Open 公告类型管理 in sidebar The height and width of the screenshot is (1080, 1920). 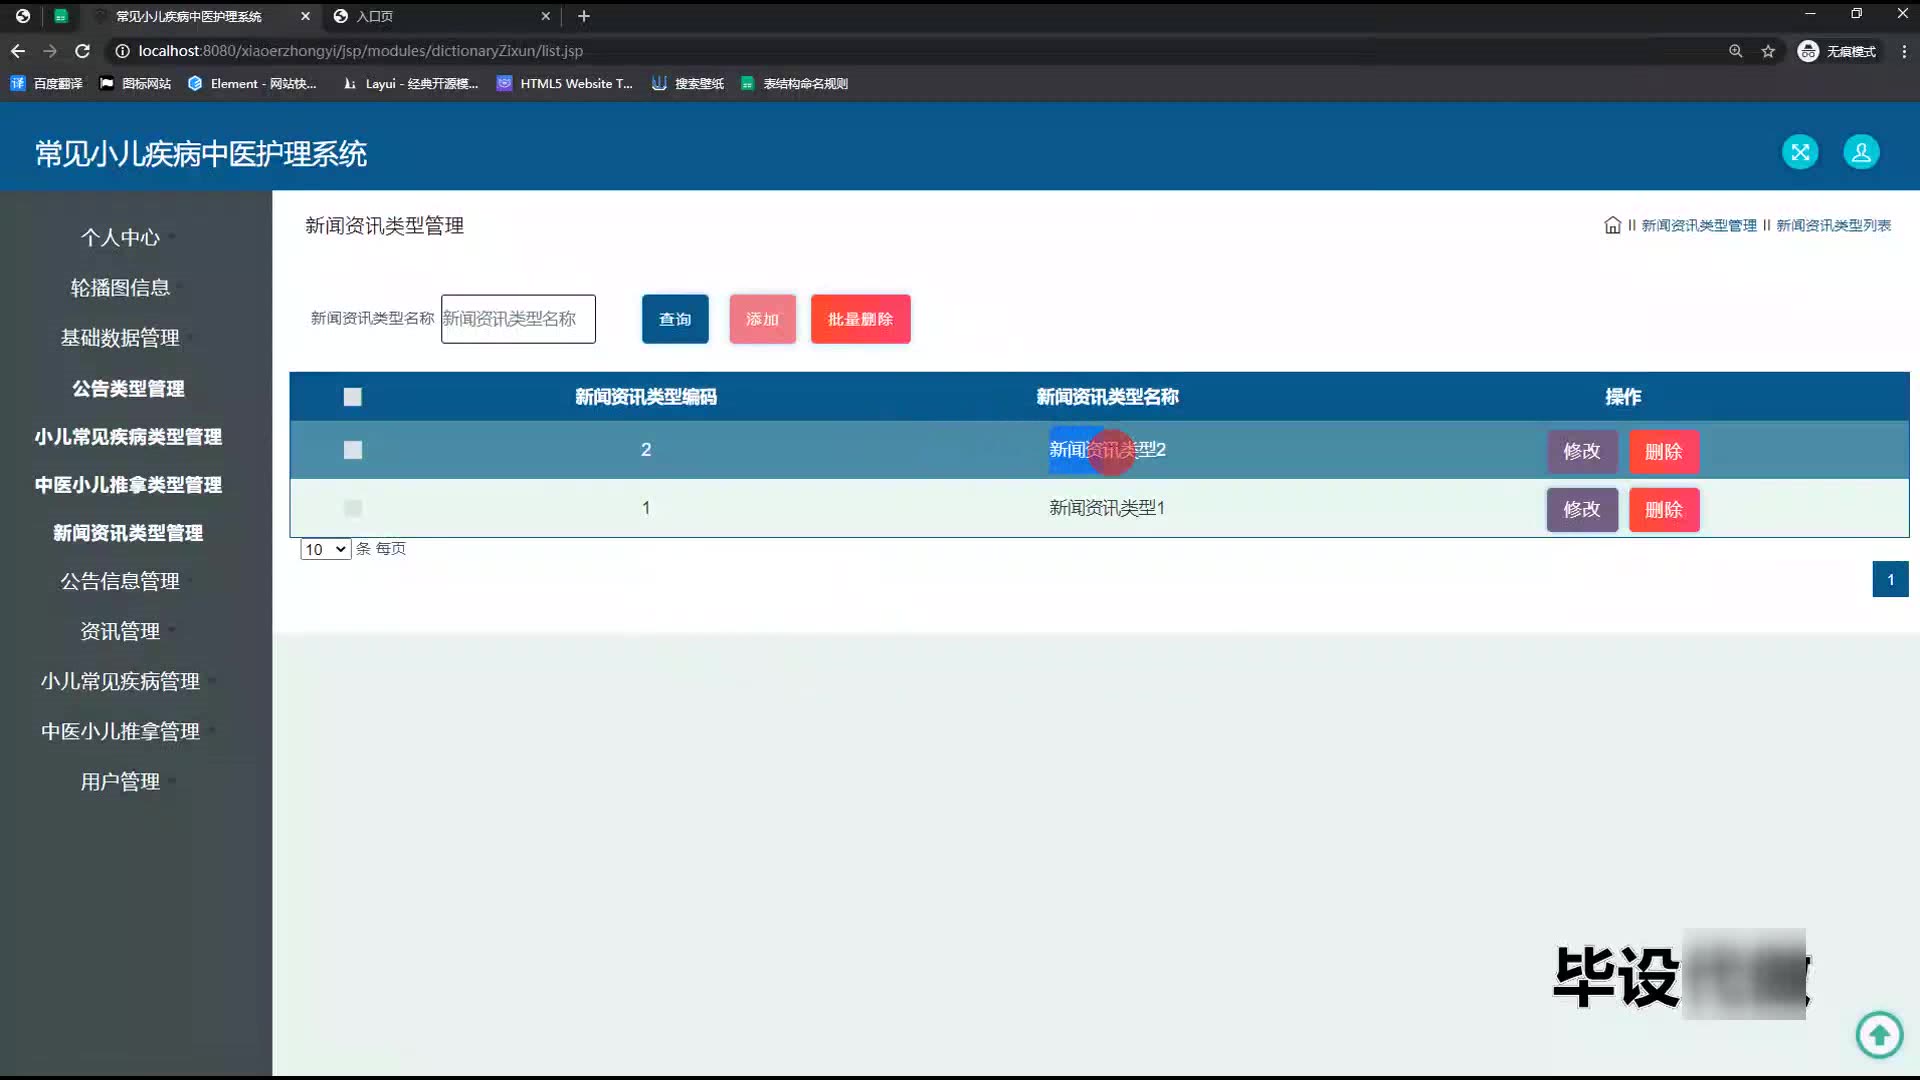point(128,388)
